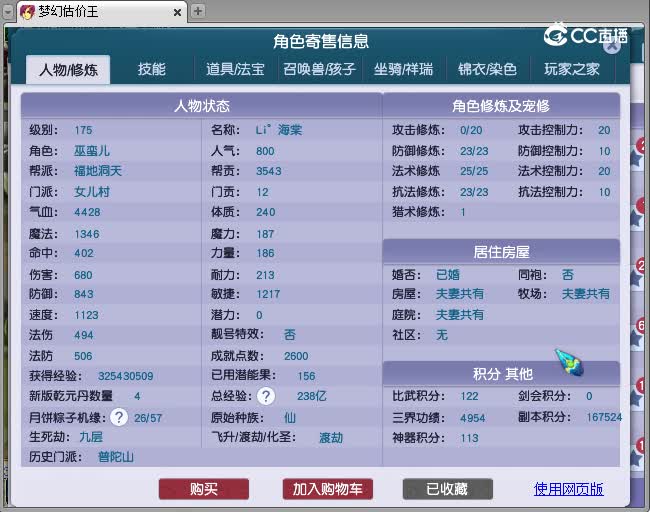Image resolution: width=650 pixels, height=512 pixels.
Task: Open the 道具/法宝 tab
Action: 235,69
